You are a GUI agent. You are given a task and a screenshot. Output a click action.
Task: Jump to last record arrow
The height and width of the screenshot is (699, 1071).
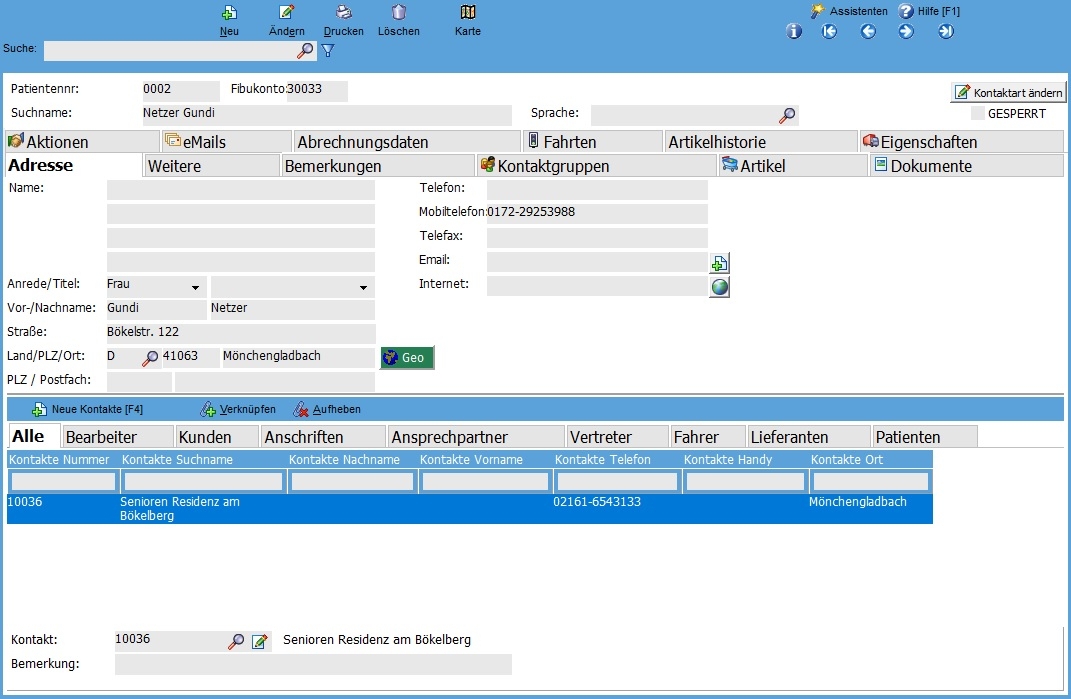coord(946,31)
